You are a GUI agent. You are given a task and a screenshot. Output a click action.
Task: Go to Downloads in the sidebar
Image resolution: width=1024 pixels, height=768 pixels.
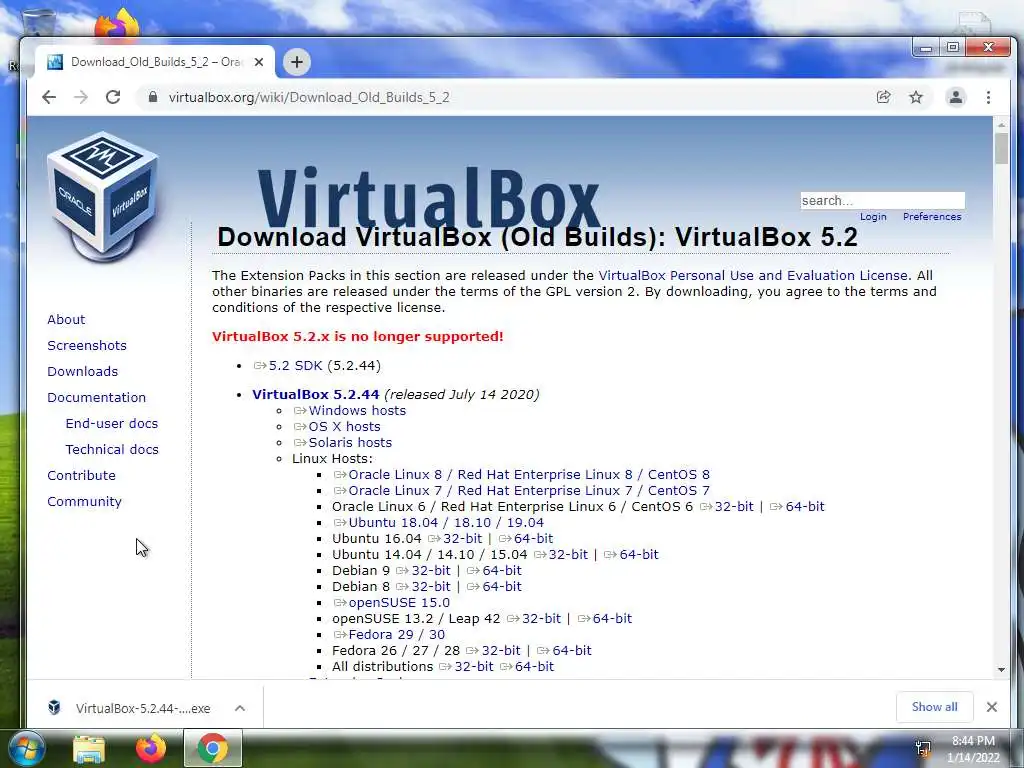pyautogui.click(x=82, y=371)
